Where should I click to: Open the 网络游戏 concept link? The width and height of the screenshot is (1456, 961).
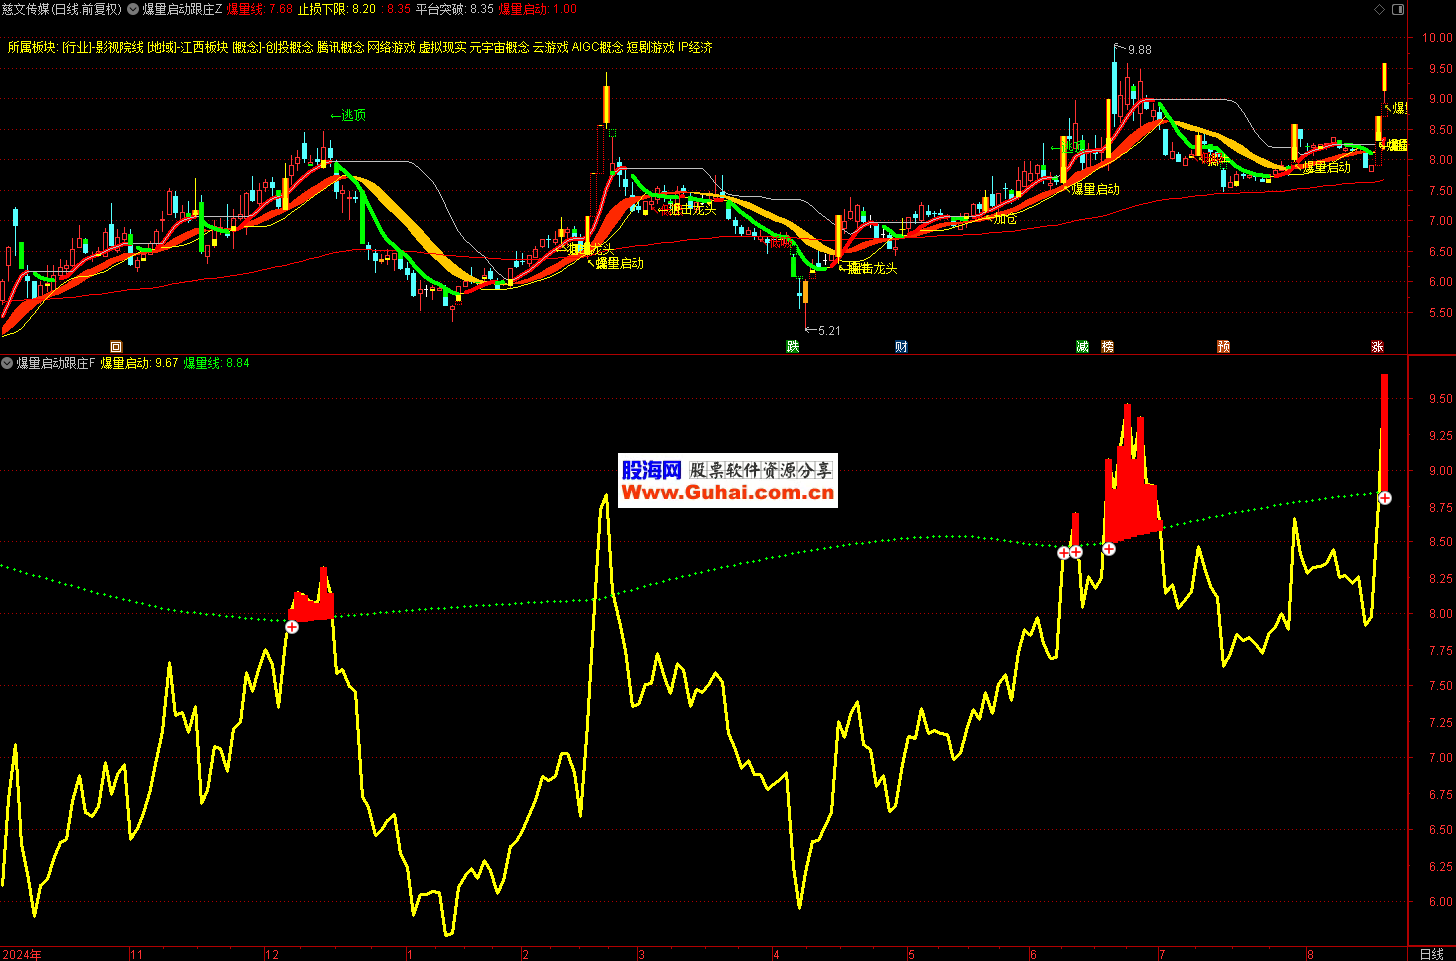point(391,47)
